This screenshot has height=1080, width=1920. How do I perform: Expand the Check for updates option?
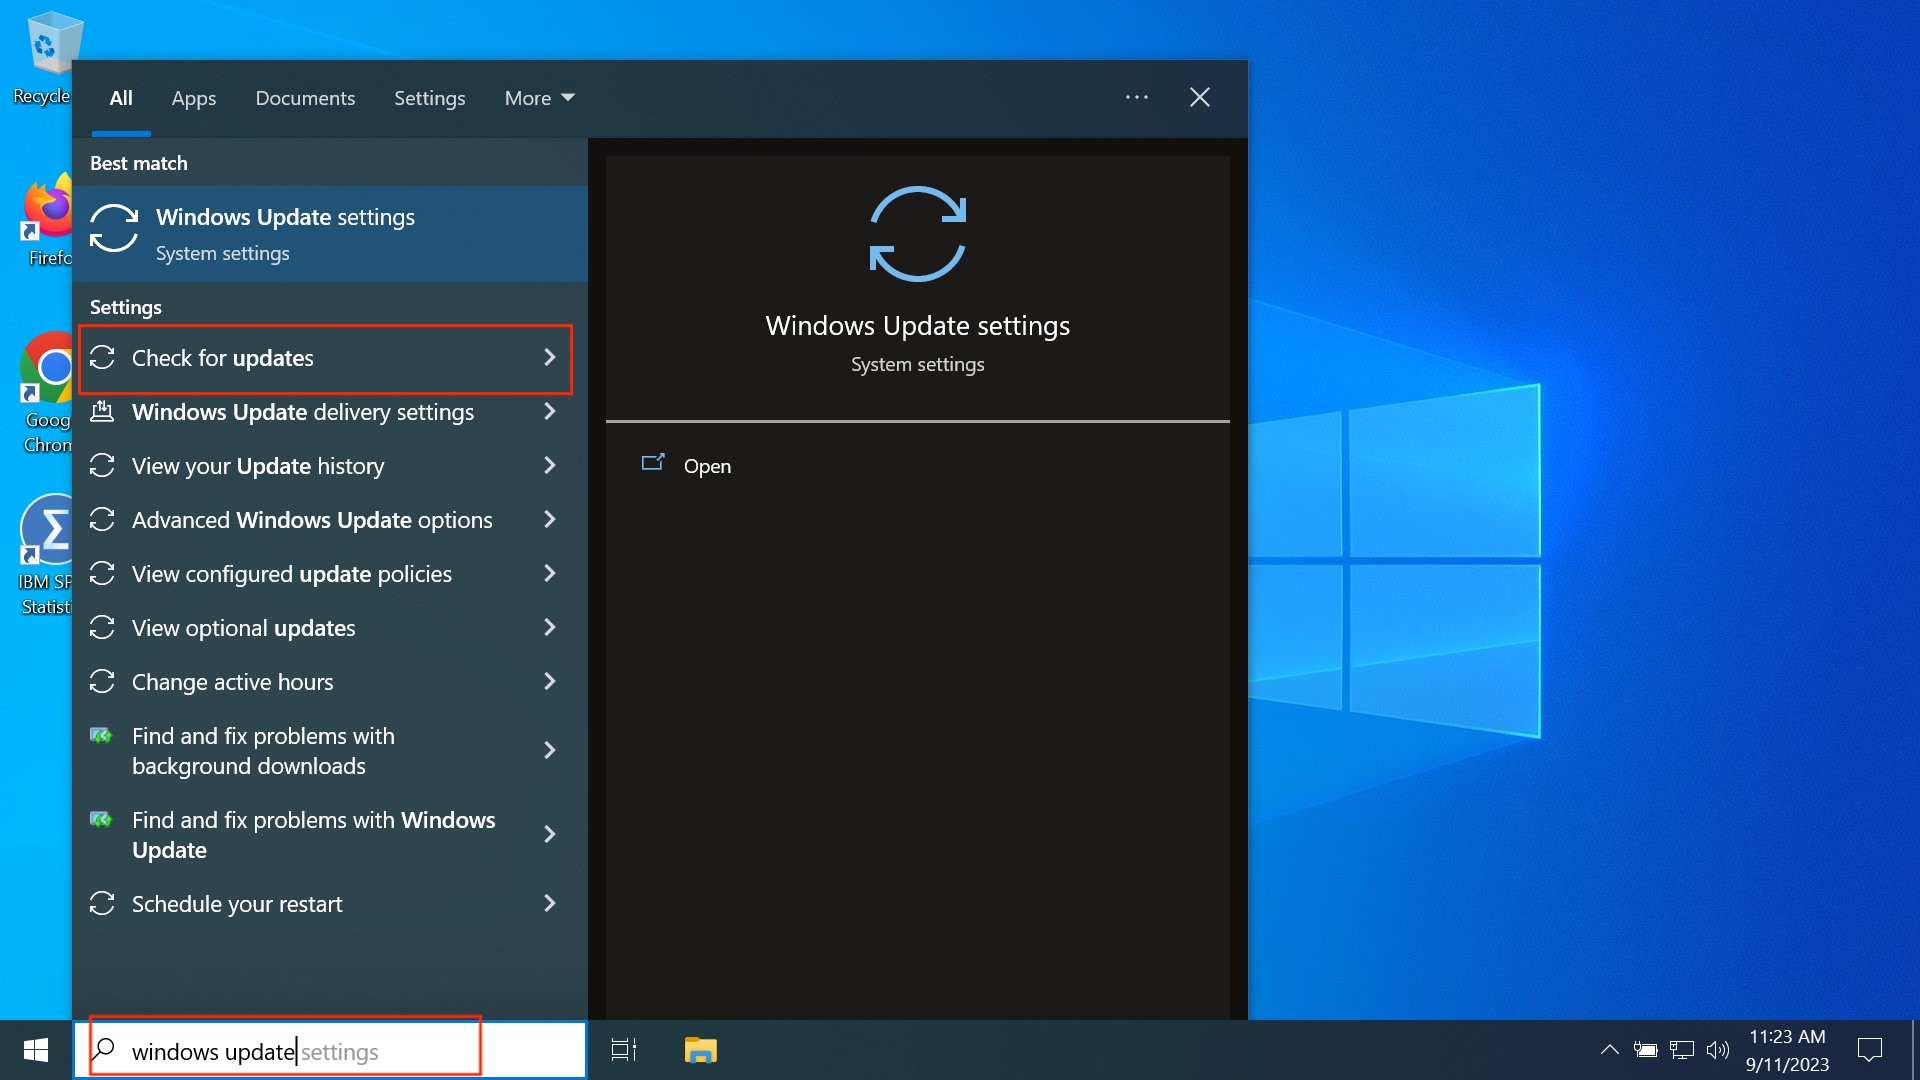coord(551,356)
